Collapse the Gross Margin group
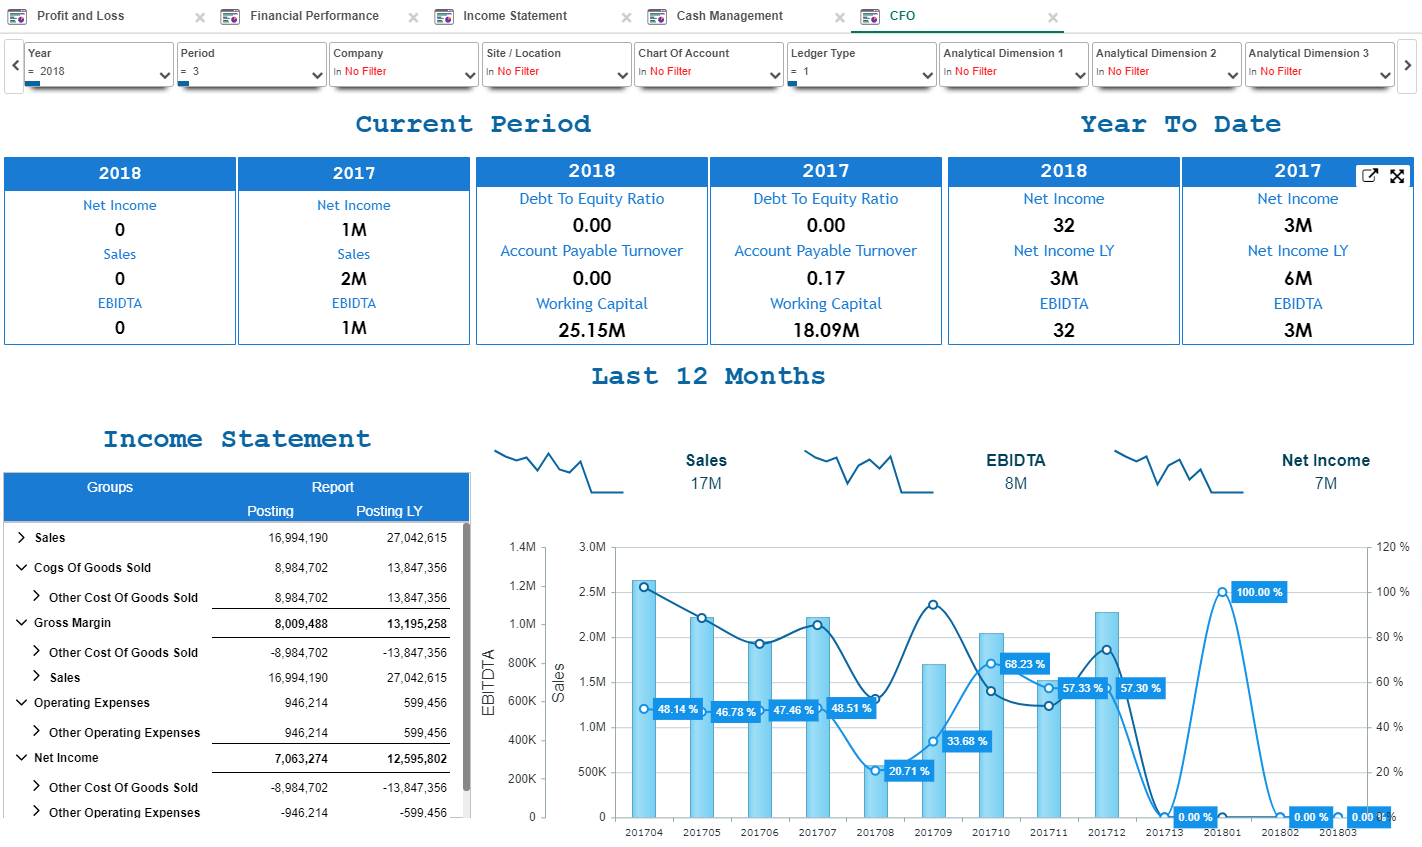 [21, 622]
